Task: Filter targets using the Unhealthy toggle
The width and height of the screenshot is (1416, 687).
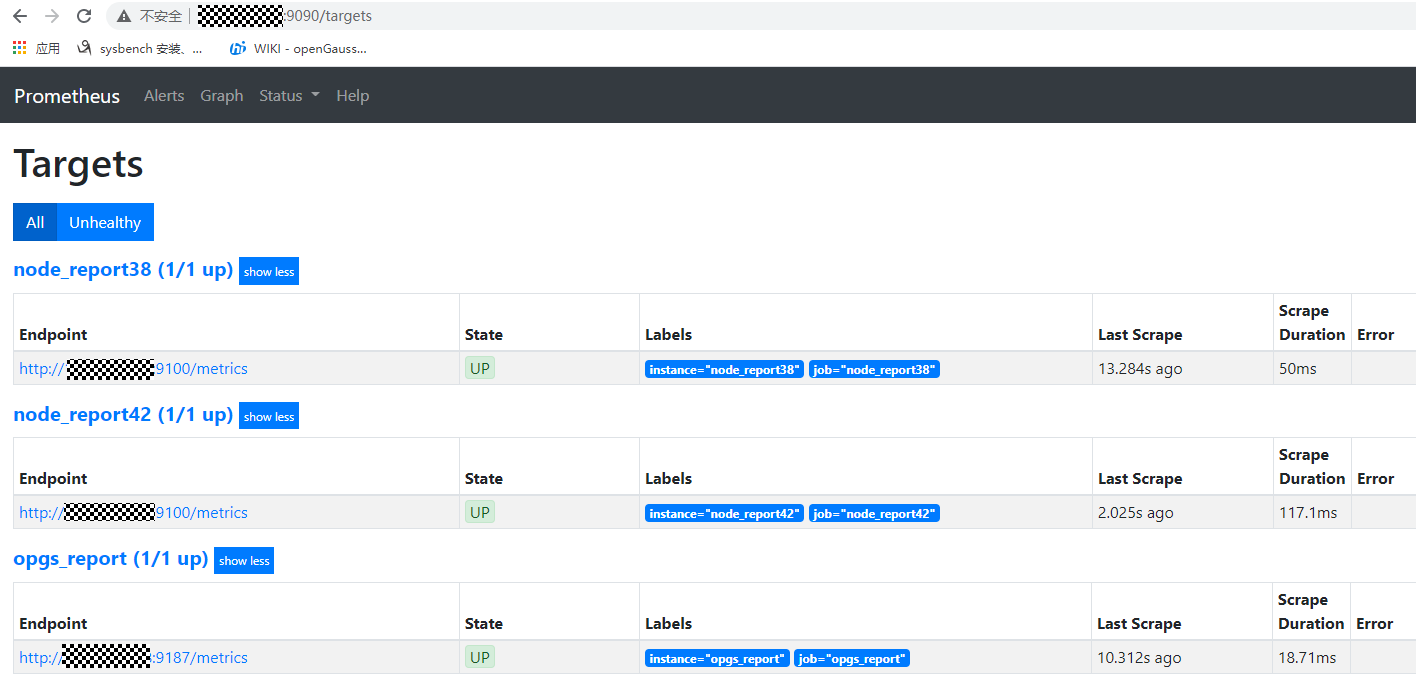Action: click(104, 222)
